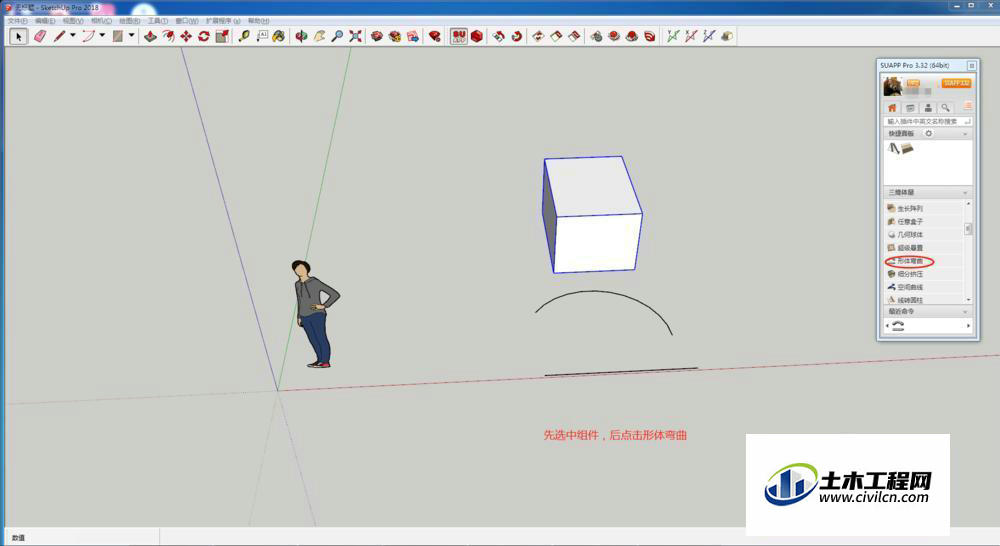
Task: Select the Eraser tool
Action: (40, 36)
